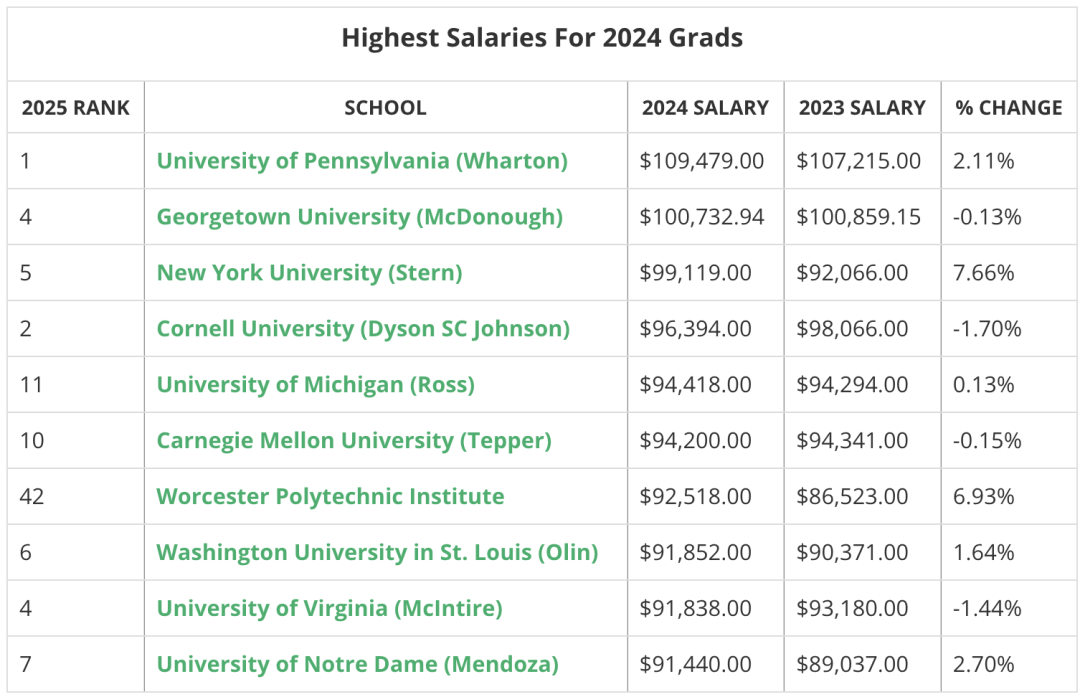Viewport: 1080px width, 697px height.
Task: Click Wharton's $109,479.00 salary cell
Action: [703, 161]
